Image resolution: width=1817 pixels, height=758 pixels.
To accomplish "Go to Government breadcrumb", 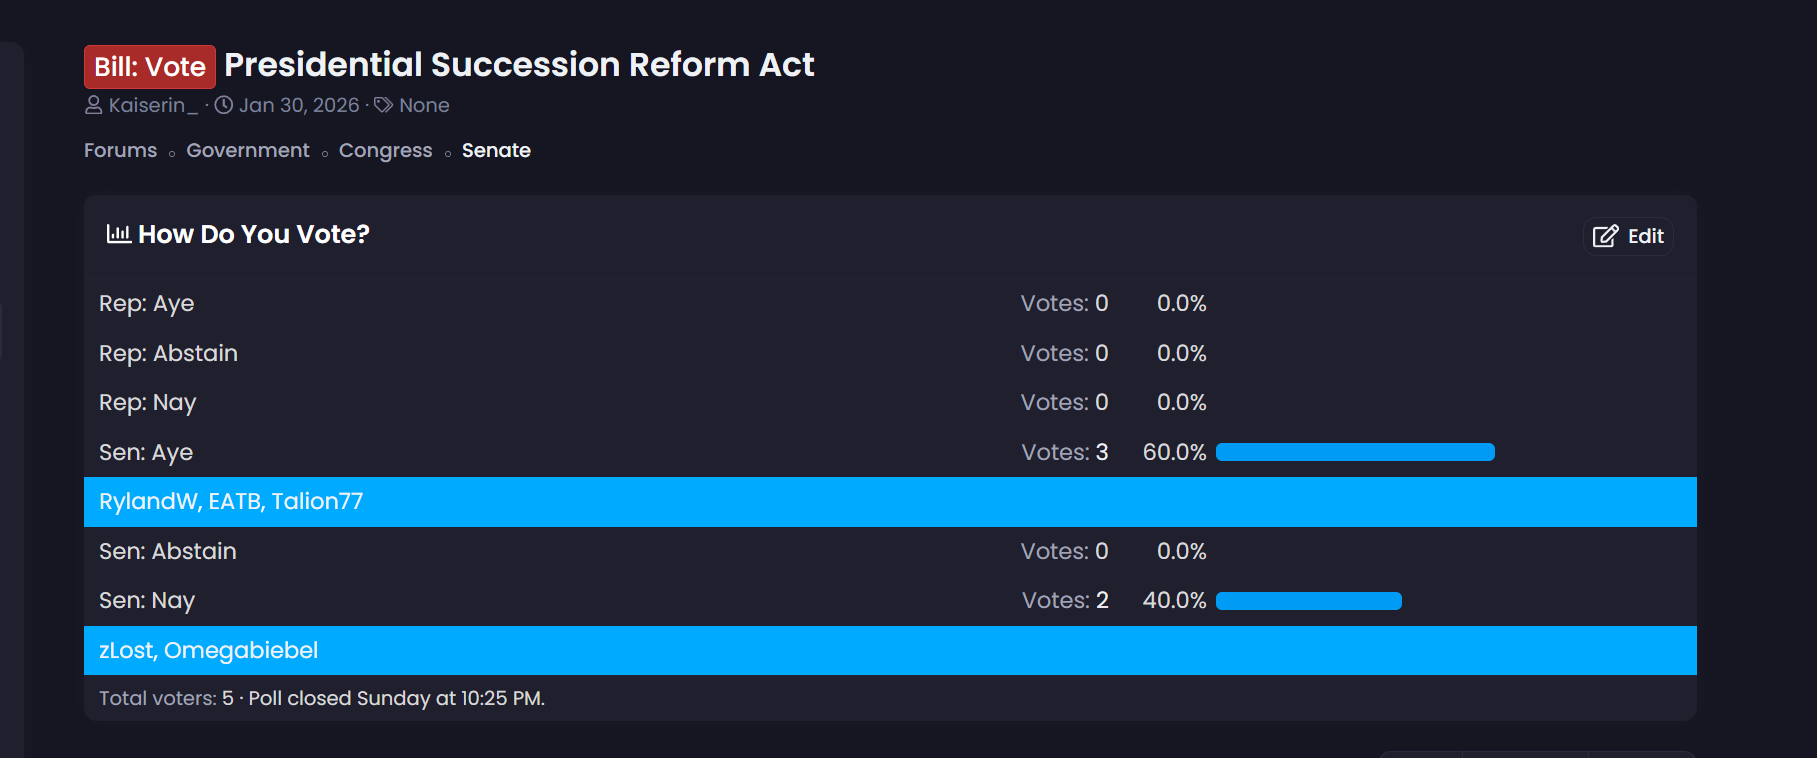I will [x=248, y=150].
